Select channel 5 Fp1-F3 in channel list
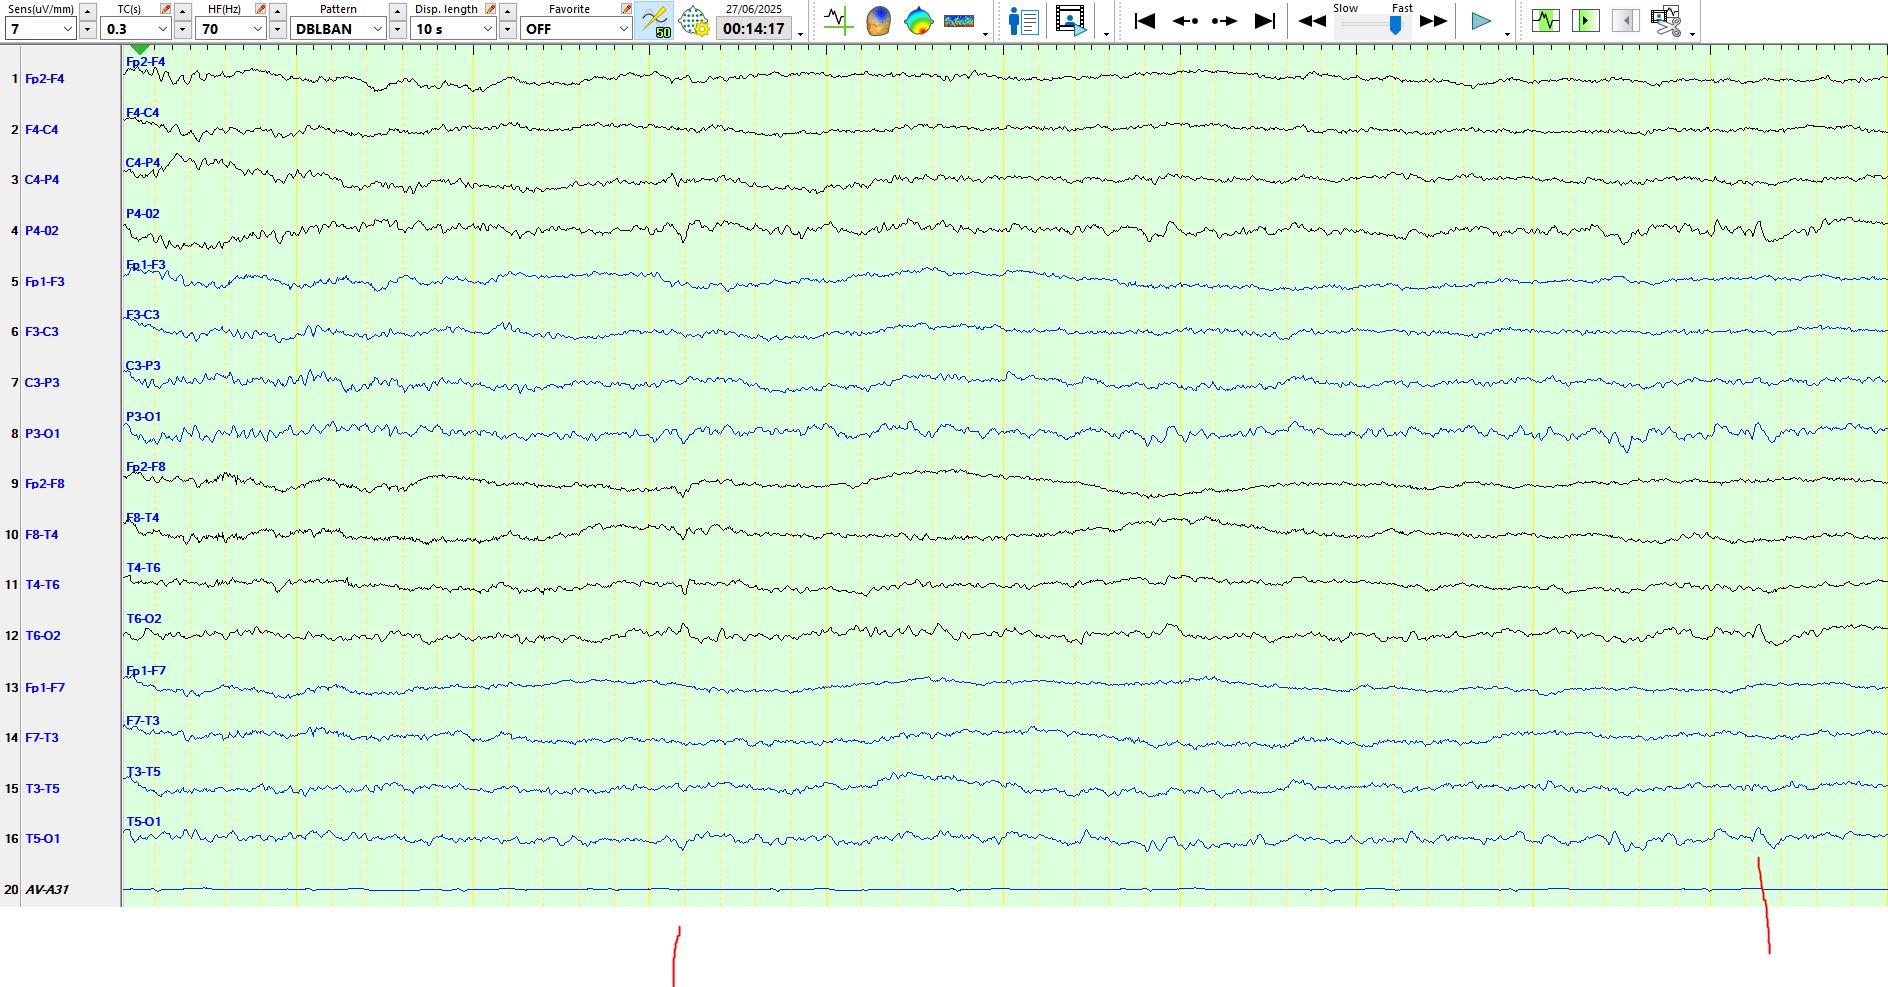The width and height of the screenshot is (1888, 987). tap(44, 282)
